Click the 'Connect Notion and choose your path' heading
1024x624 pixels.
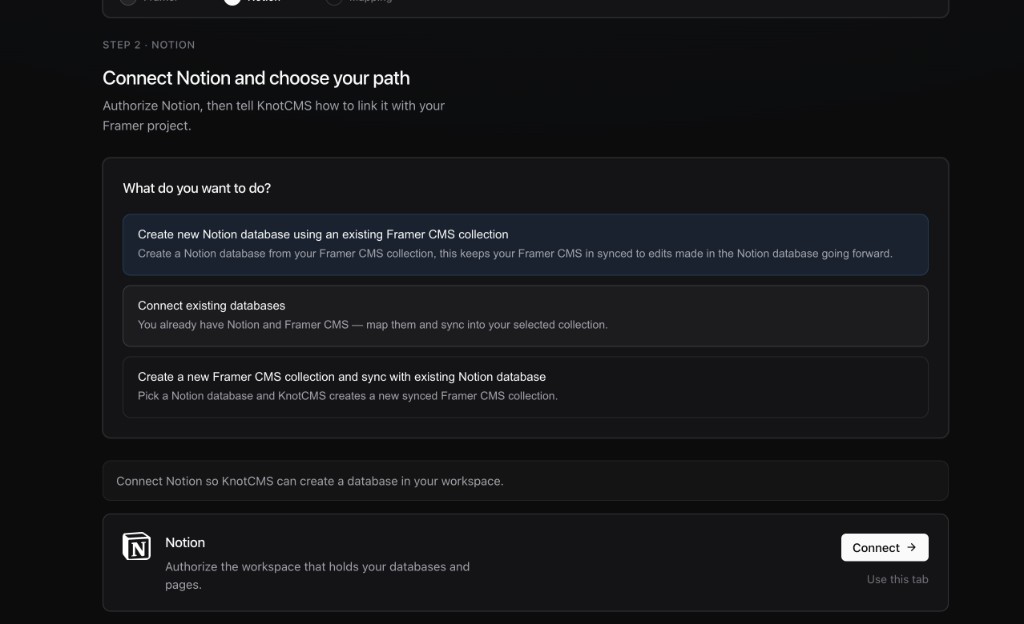[x=256, y=78]
